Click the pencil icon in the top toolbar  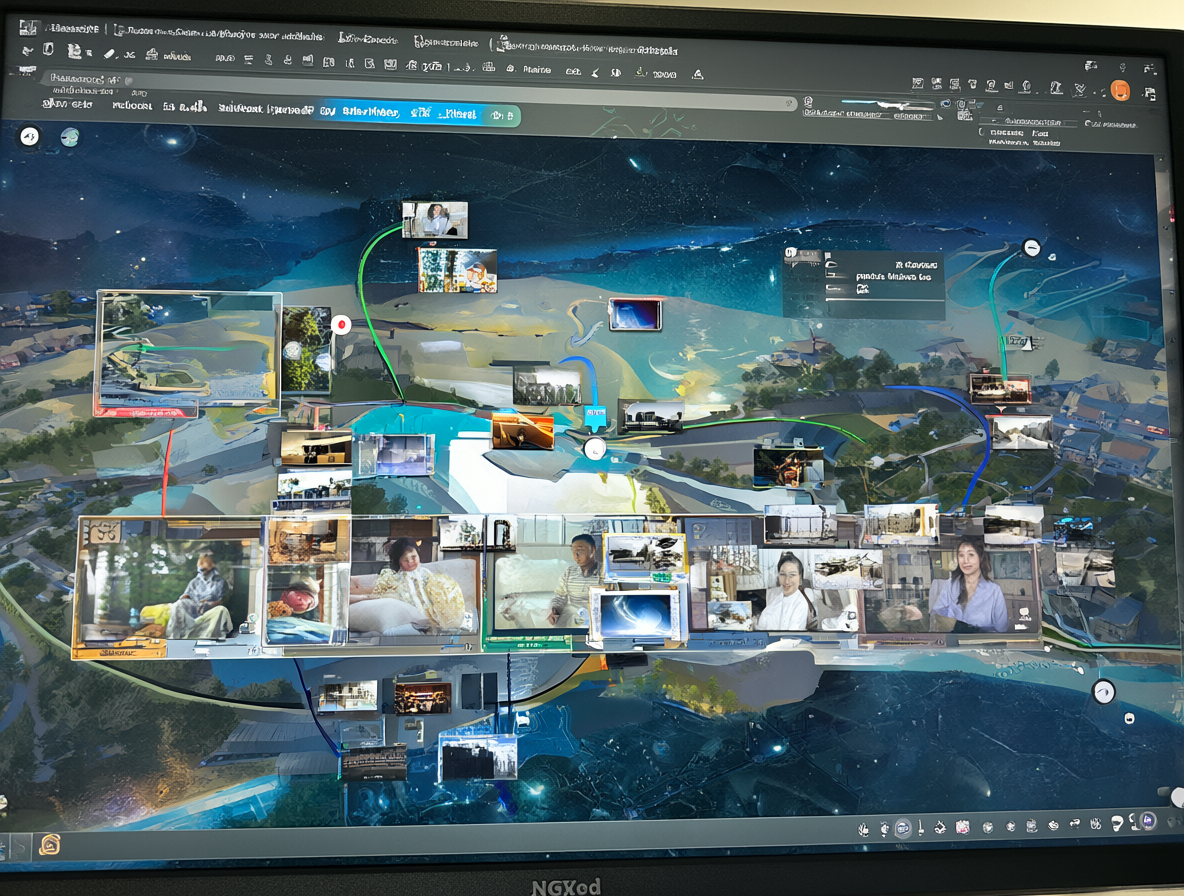[109, 54]
